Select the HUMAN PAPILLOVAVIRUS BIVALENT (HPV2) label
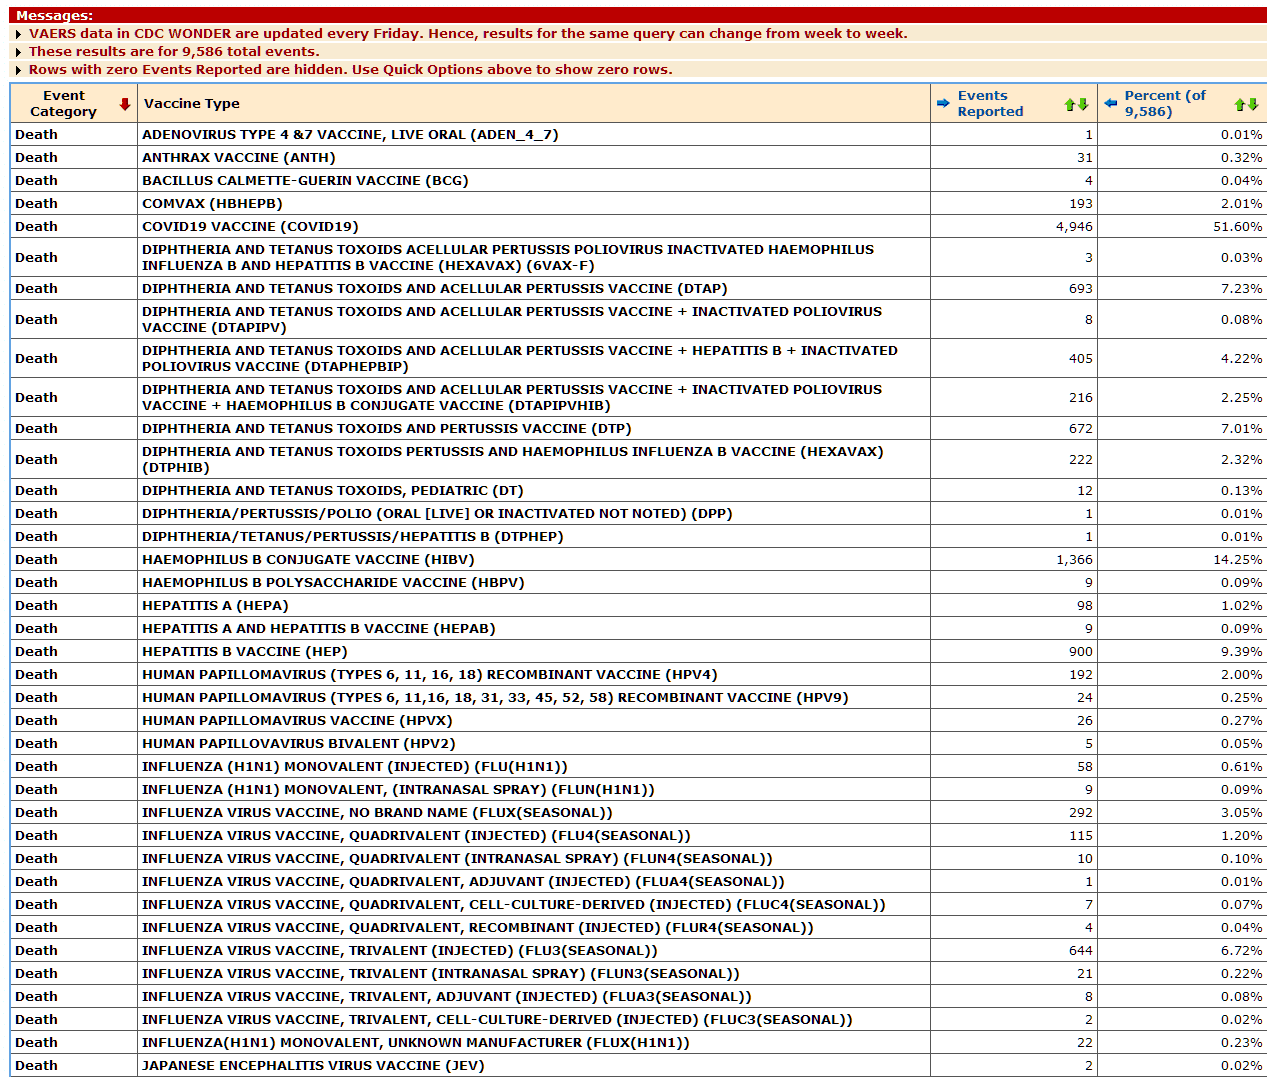 [299, 744]
